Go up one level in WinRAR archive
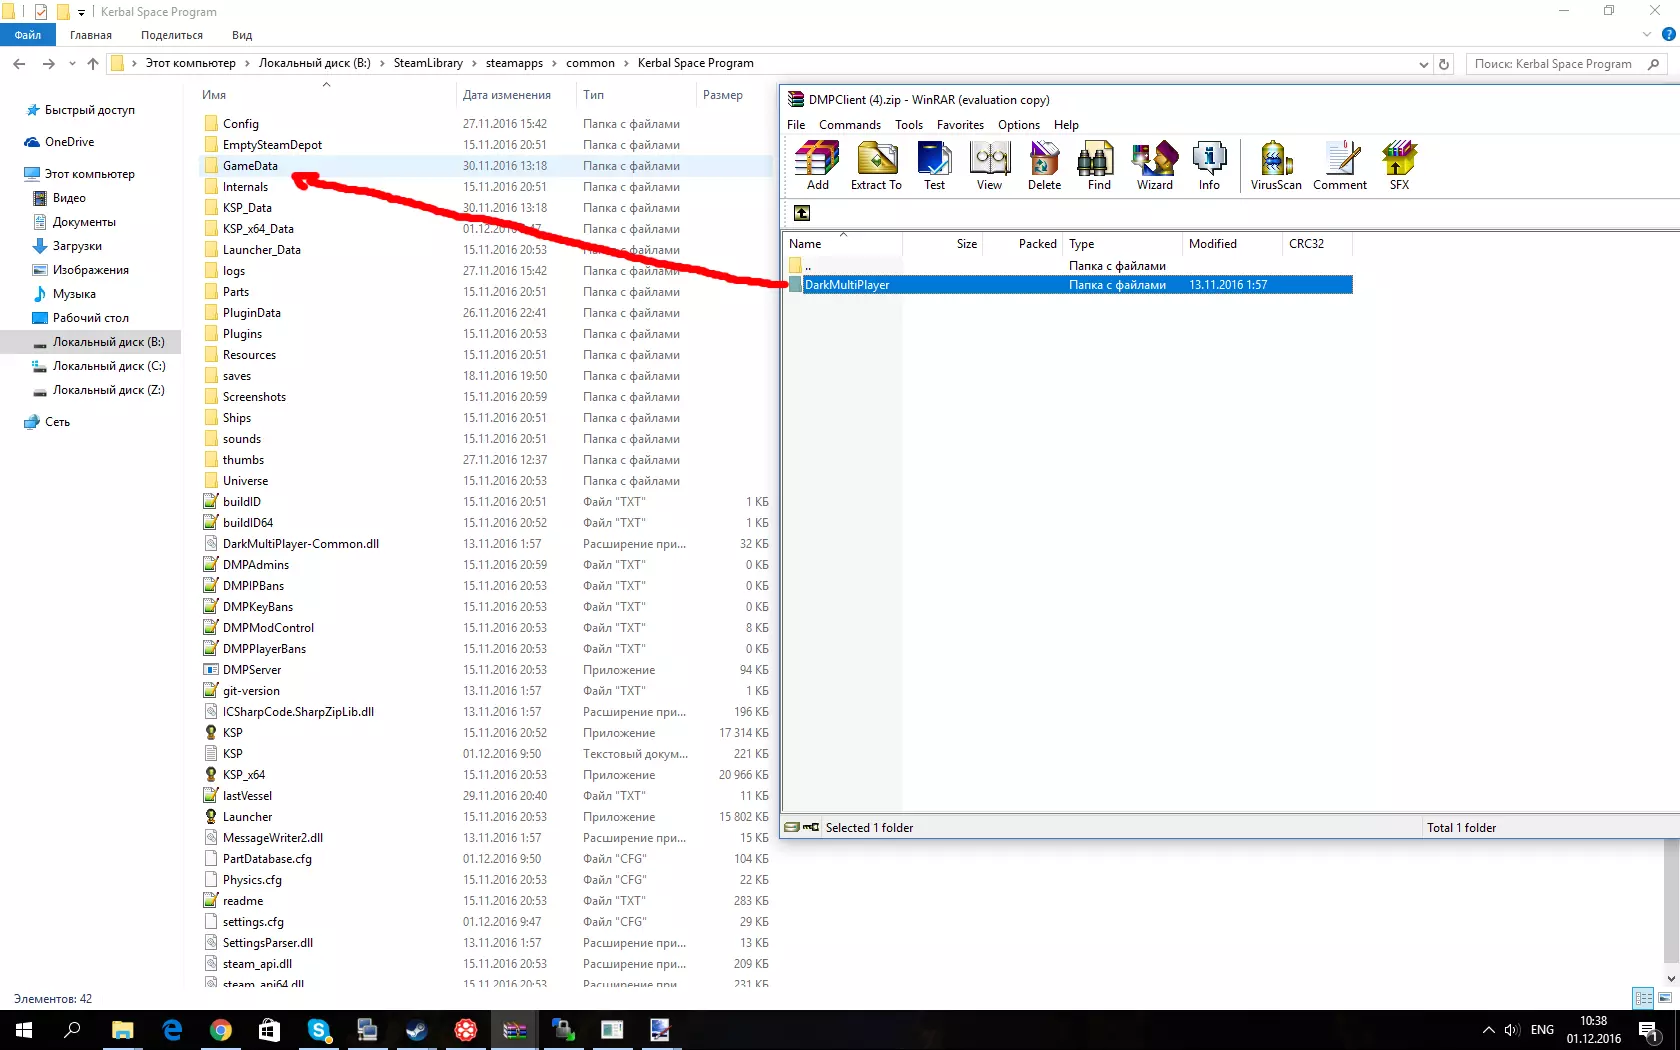 tap(802, 213)
